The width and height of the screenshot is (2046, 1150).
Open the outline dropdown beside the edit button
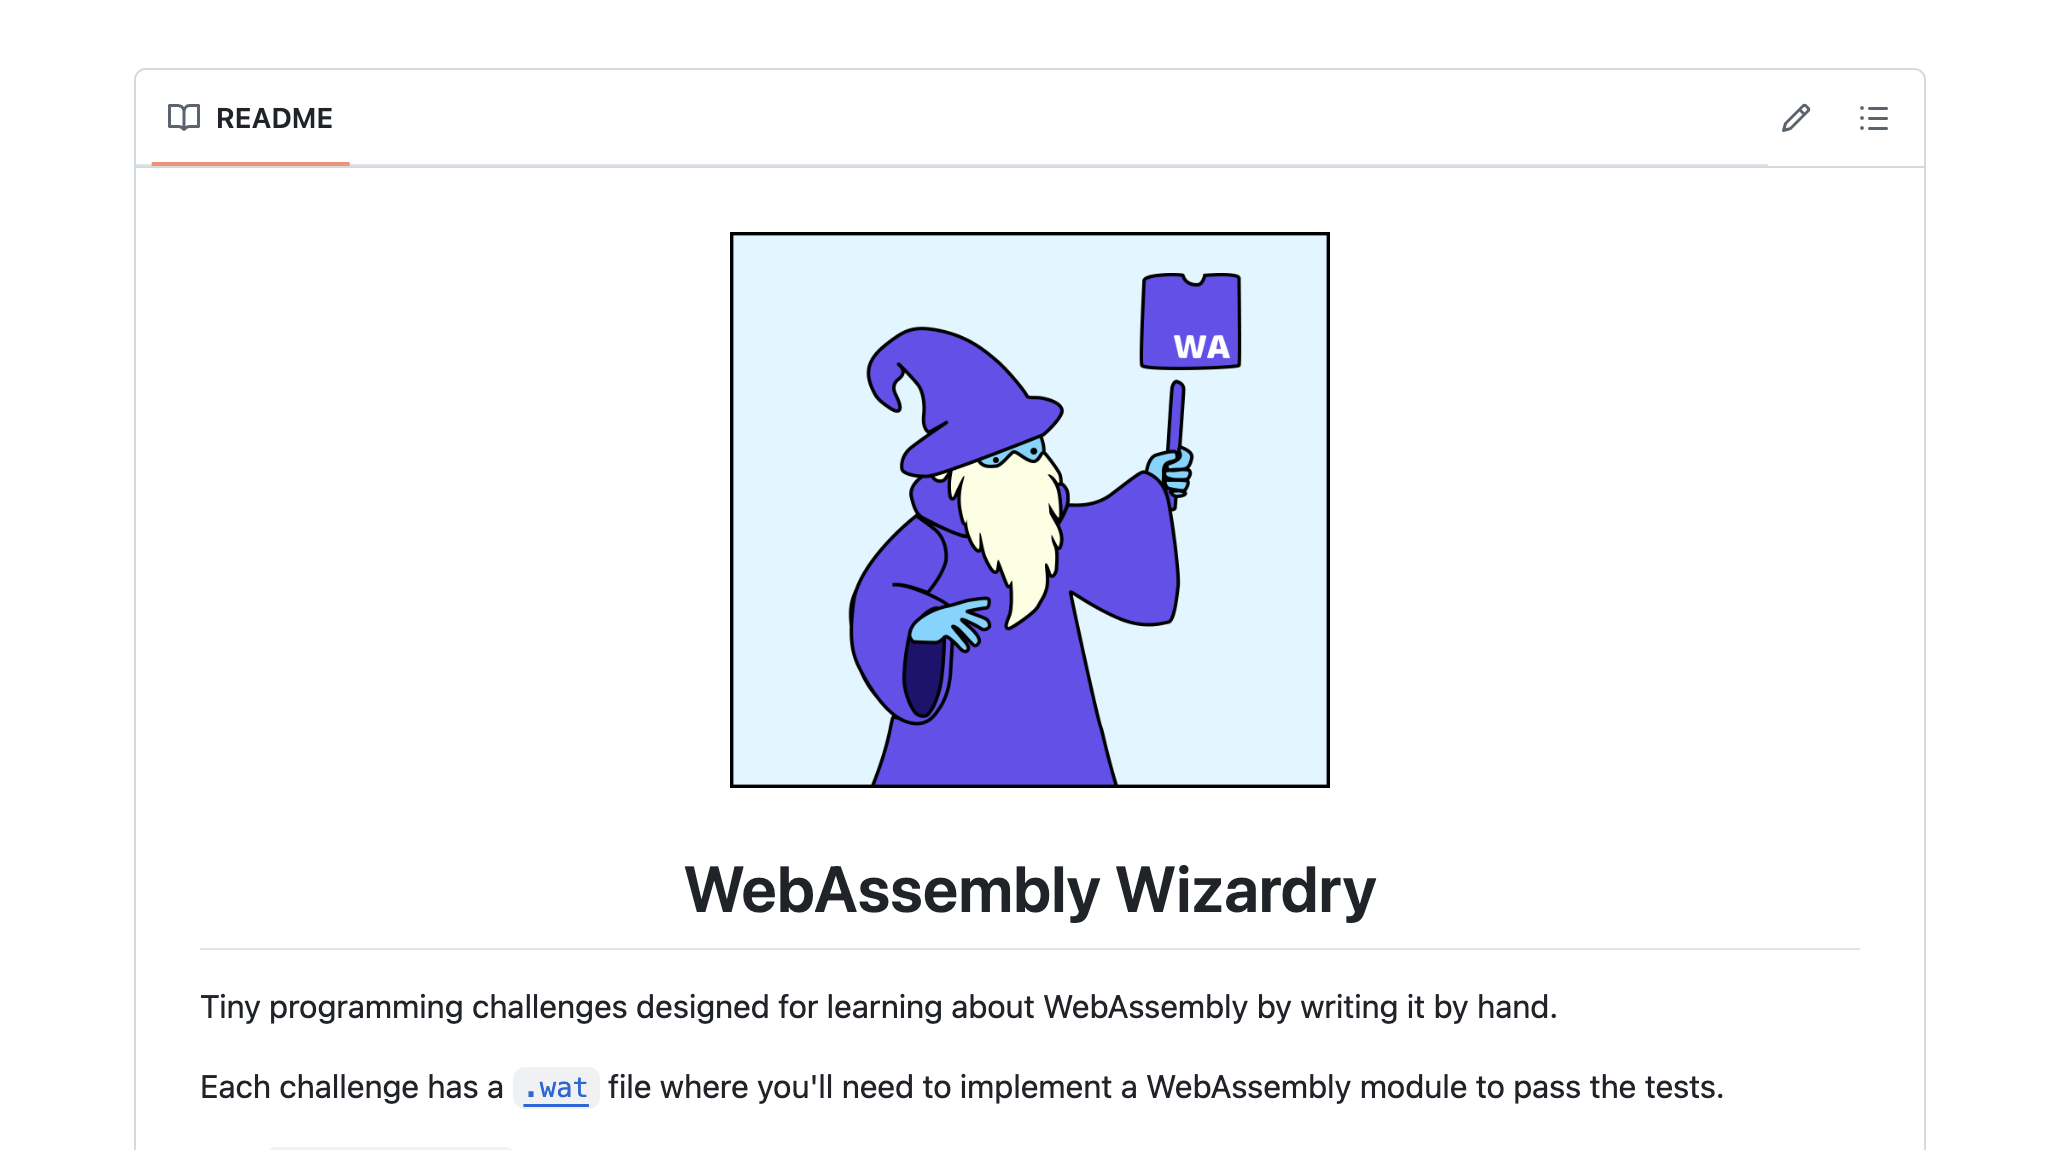point(1873,118)
